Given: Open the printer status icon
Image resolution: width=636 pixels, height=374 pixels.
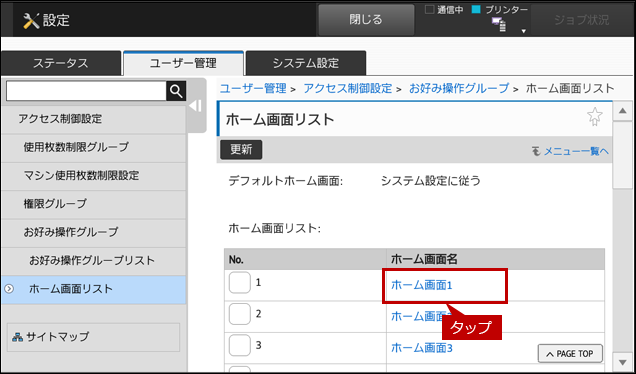Looking at the screenshot, I should coord(499,25).
